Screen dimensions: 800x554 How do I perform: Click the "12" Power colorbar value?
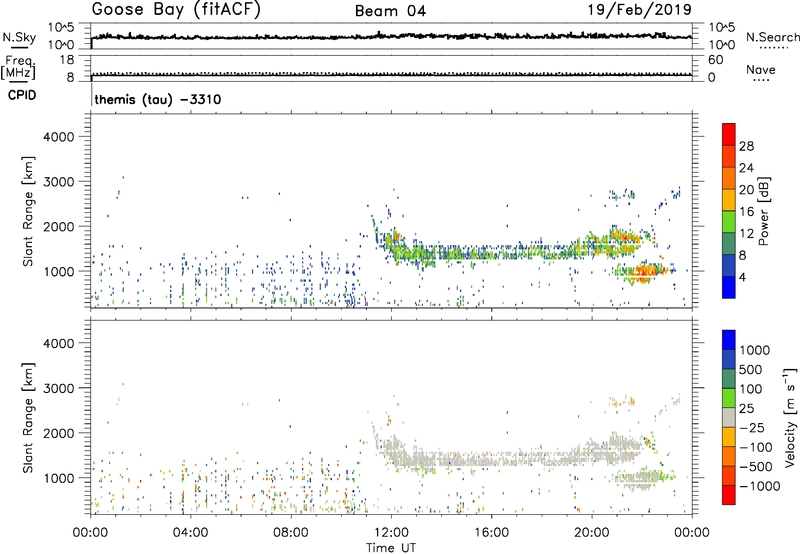click(x=746, y=234)
